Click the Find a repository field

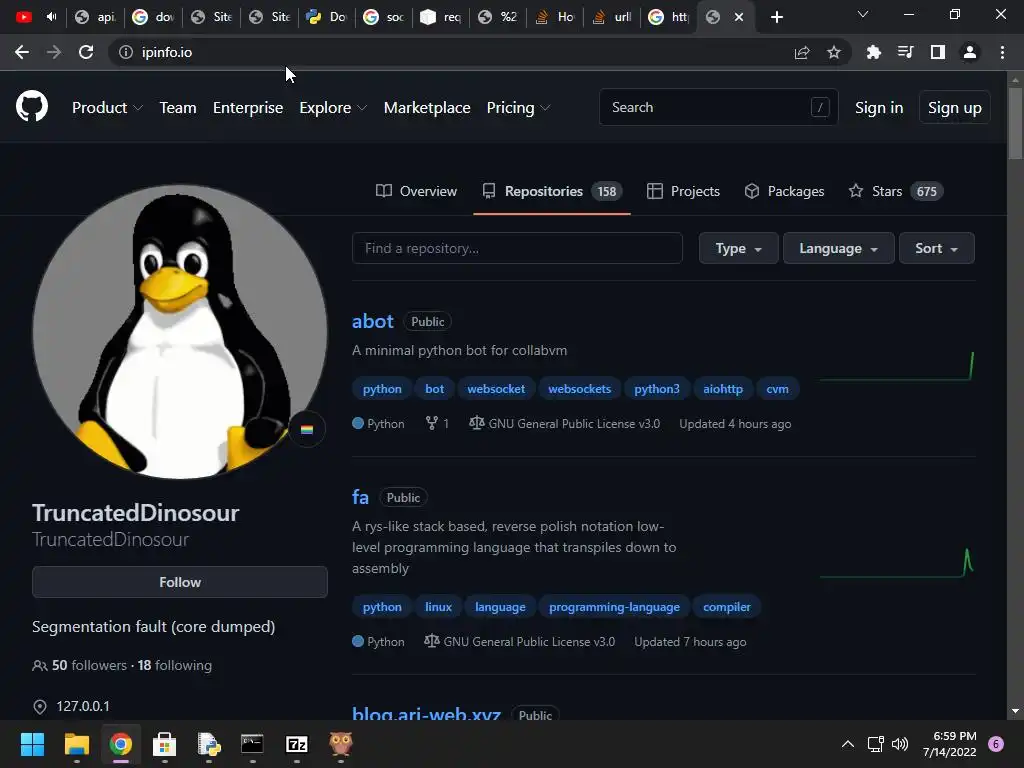tap(517, 248)
